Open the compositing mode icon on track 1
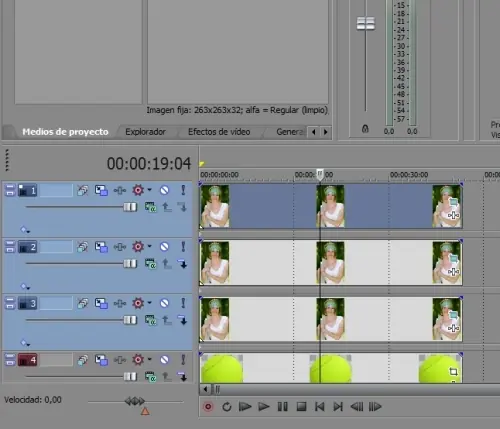Image resolution: width=500 pixels, height=429 pixels. click(150, 207)
